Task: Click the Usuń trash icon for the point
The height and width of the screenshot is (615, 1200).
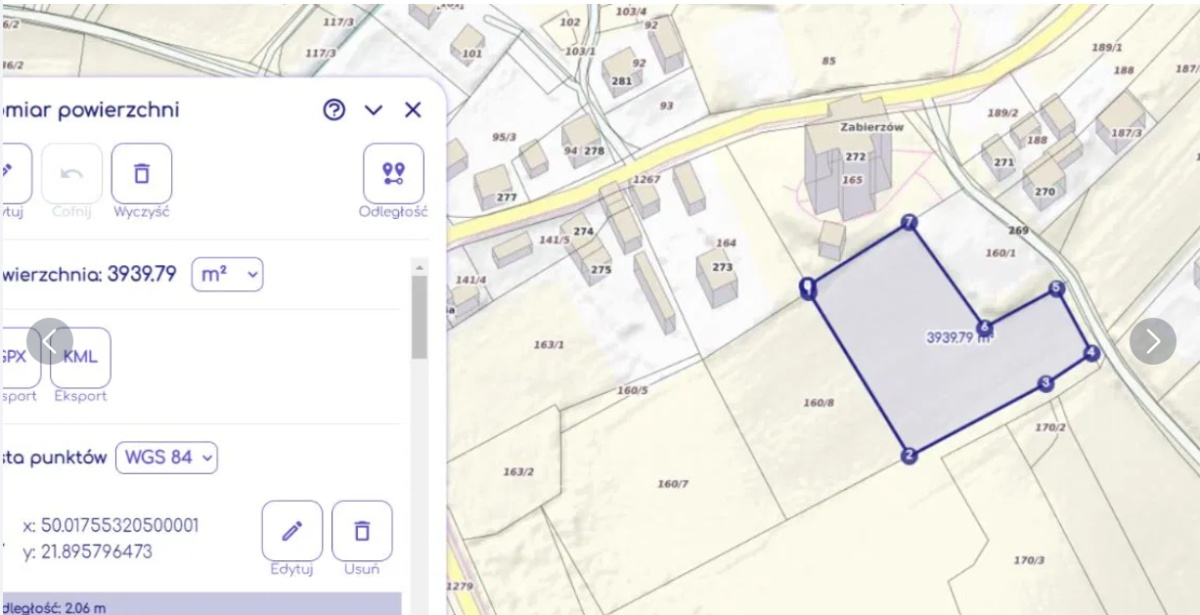Action: click(362, 531)
